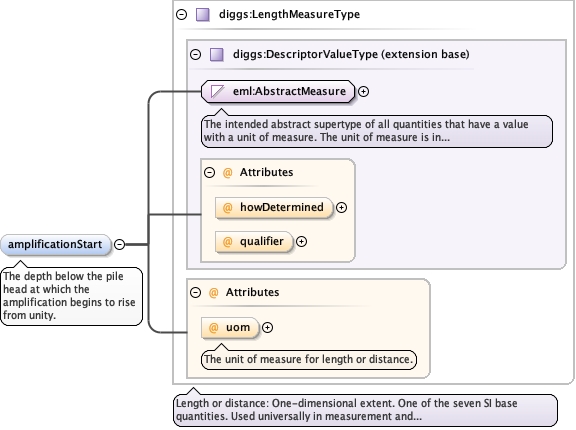Expand the eml:AbstractMeasure element
576x430 pixels.
click(x=363, y=91)
